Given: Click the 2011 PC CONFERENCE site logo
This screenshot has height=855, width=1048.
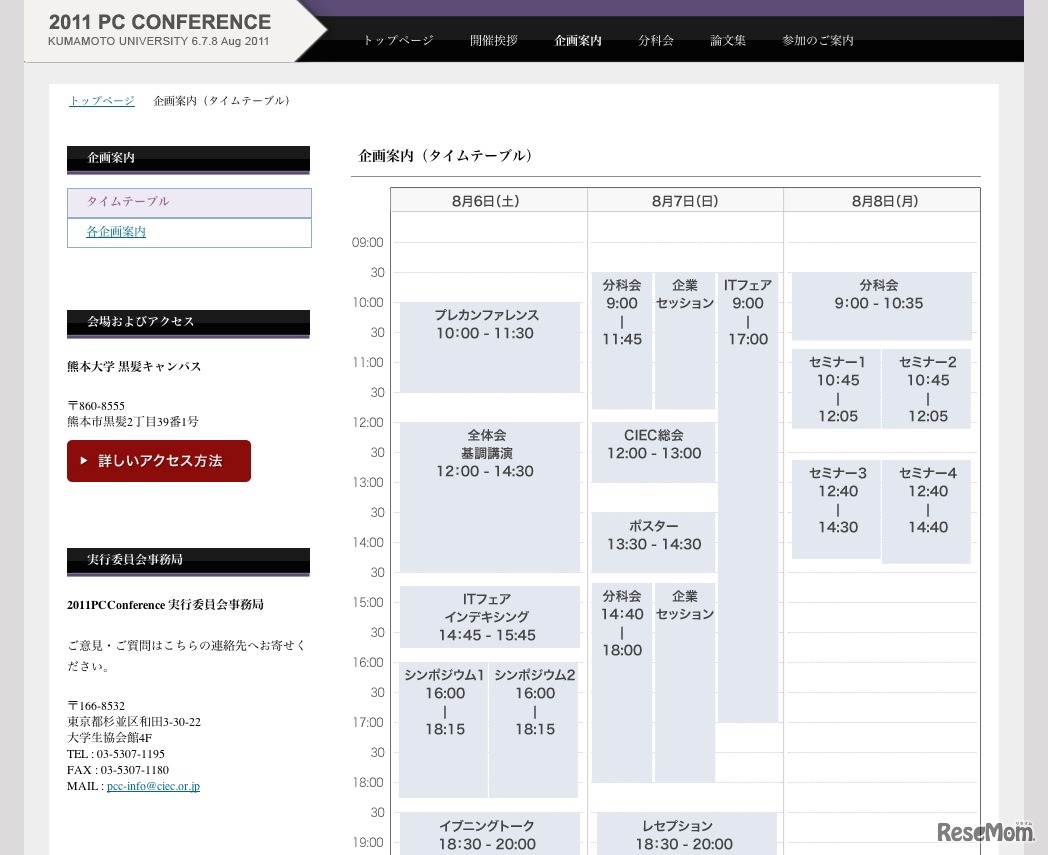Looking at the screenshot, I should click(x=160, y=30).
